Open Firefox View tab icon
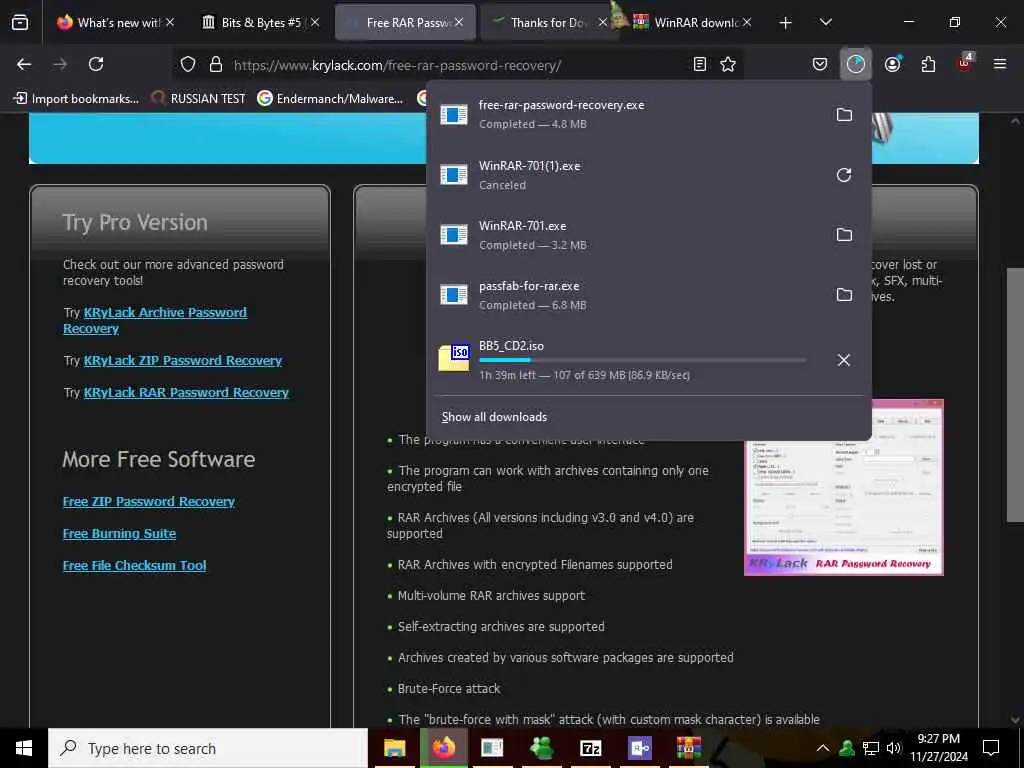1024x768 pixels. pos(20,23)
